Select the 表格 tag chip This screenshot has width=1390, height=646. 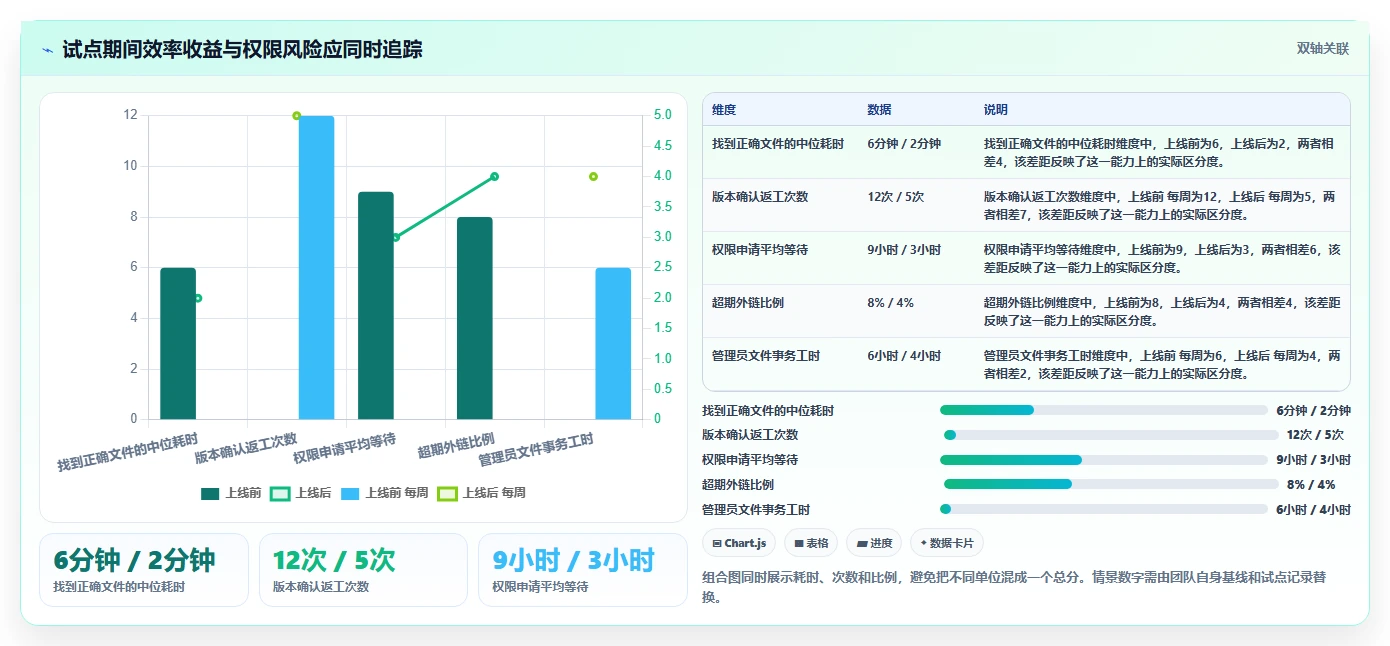[811, 543]
